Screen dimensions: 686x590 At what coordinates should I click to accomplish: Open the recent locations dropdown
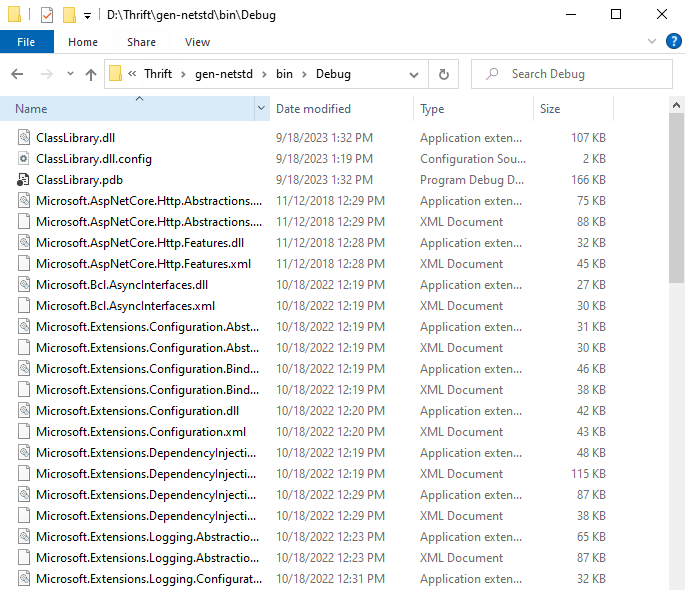tap(70, 73)
